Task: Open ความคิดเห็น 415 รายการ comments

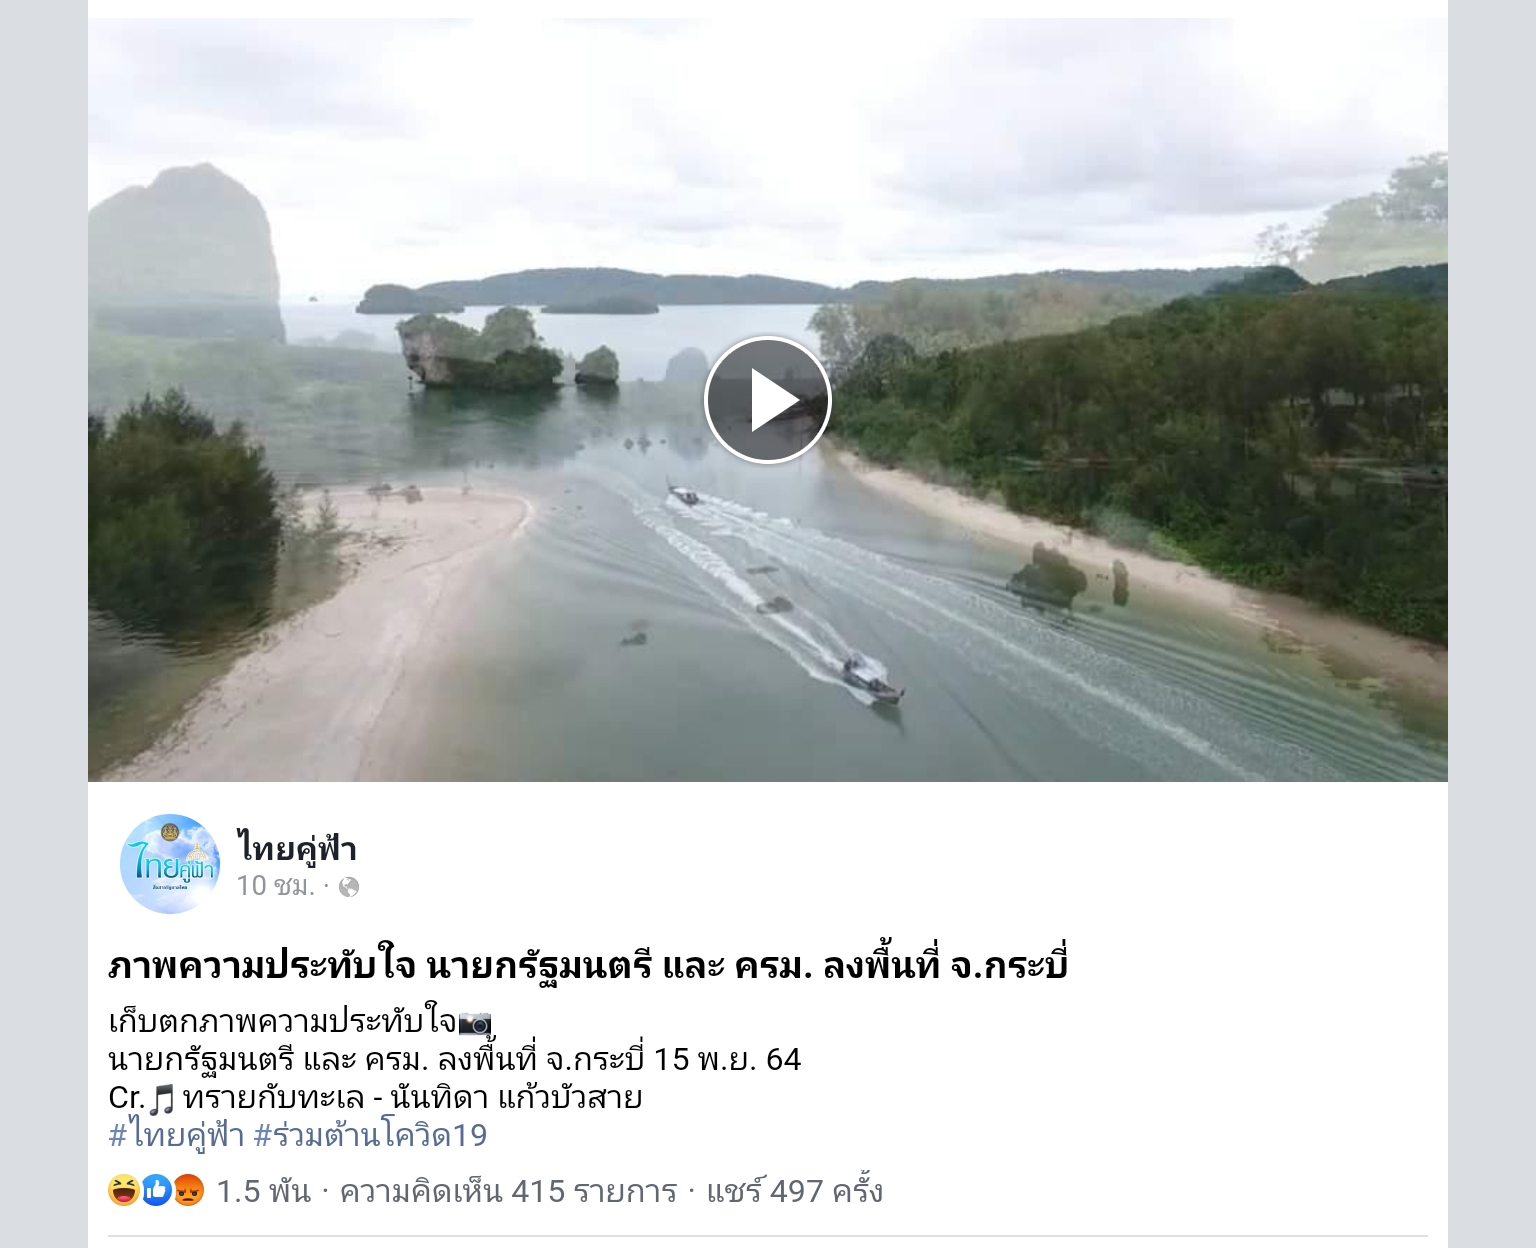Action: click(x=508, y=1191)
